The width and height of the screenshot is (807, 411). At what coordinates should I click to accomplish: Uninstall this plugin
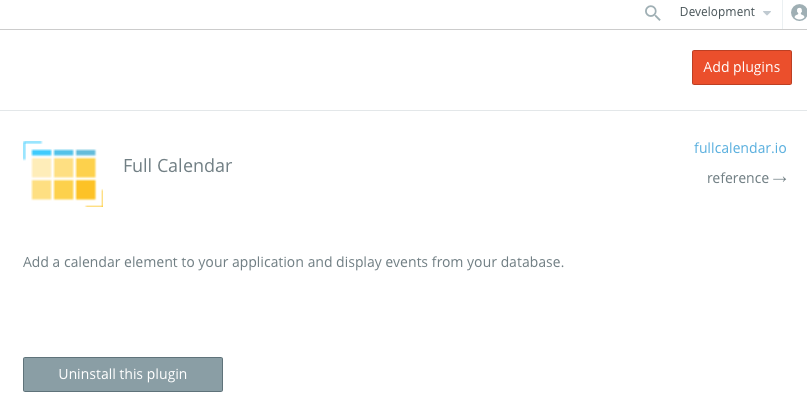(123, 374)
